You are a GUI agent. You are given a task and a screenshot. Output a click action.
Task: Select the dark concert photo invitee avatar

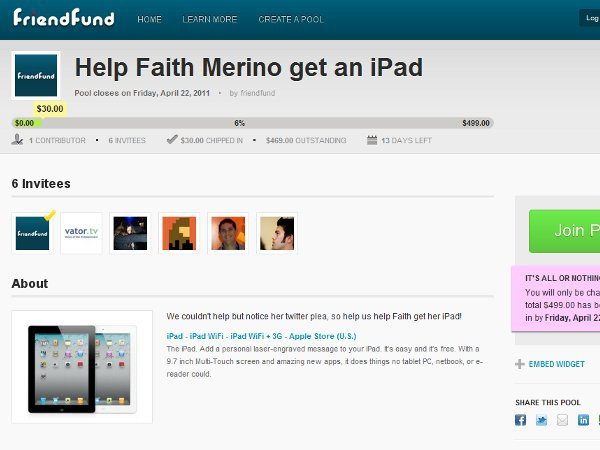point(130,233)
